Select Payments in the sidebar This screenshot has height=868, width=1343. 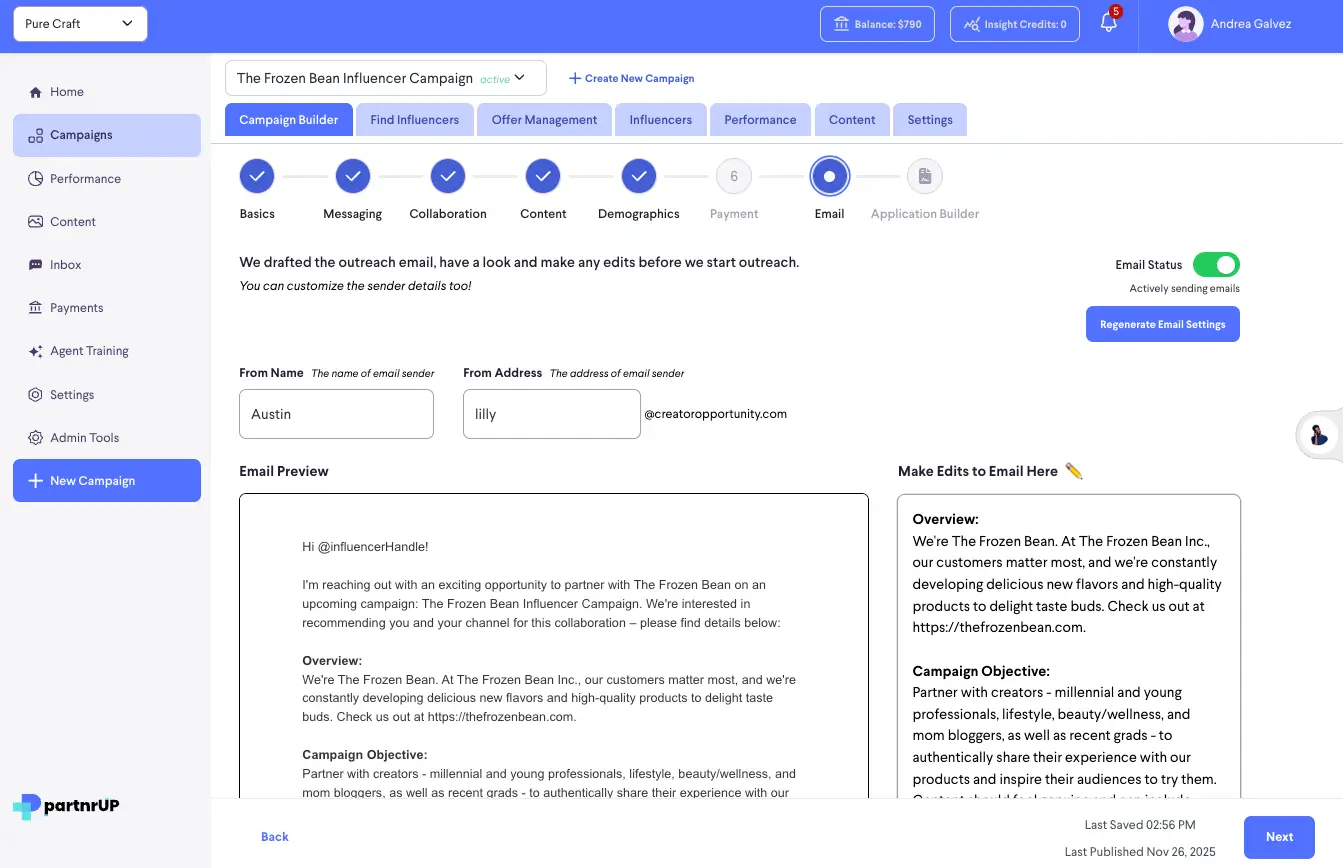click(77, 307)
